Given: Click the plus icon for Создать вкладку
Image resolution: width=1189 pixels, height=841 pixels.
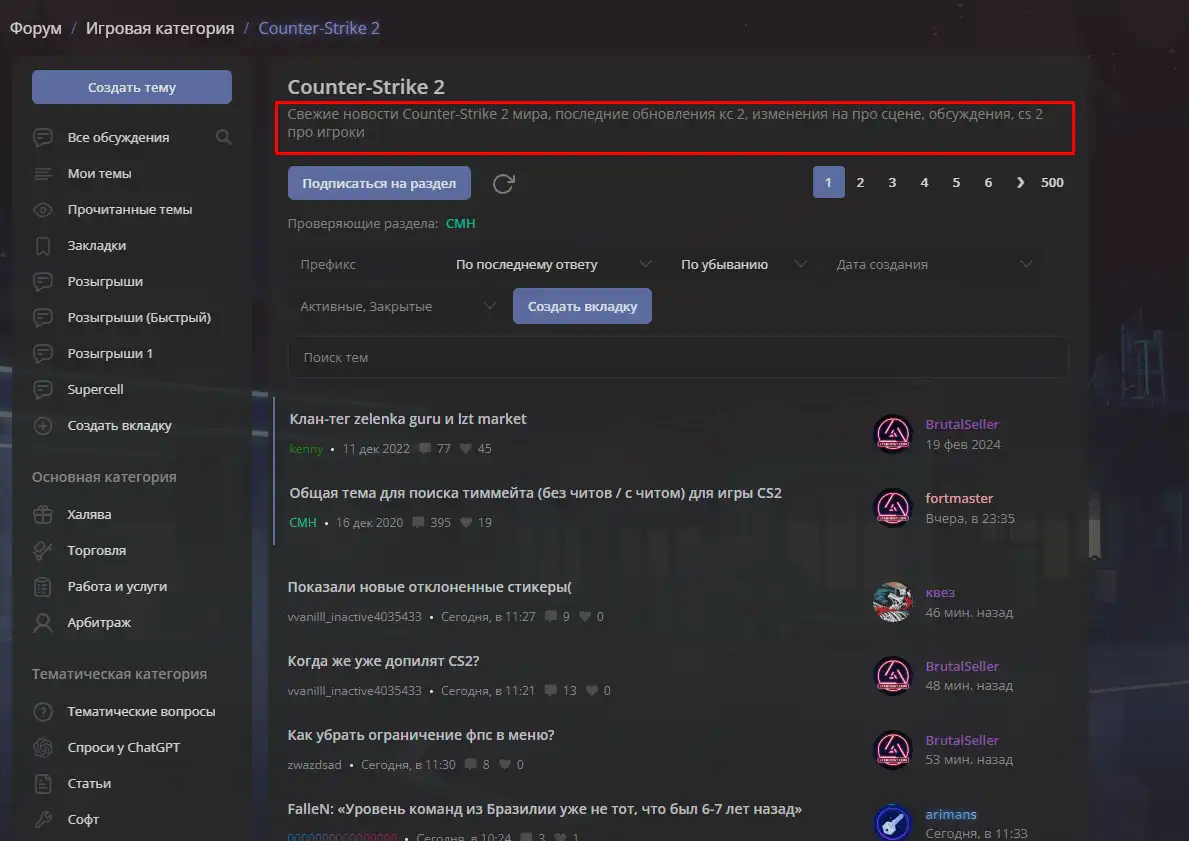Looking at the screenshot, I should (x=43, y=425).
